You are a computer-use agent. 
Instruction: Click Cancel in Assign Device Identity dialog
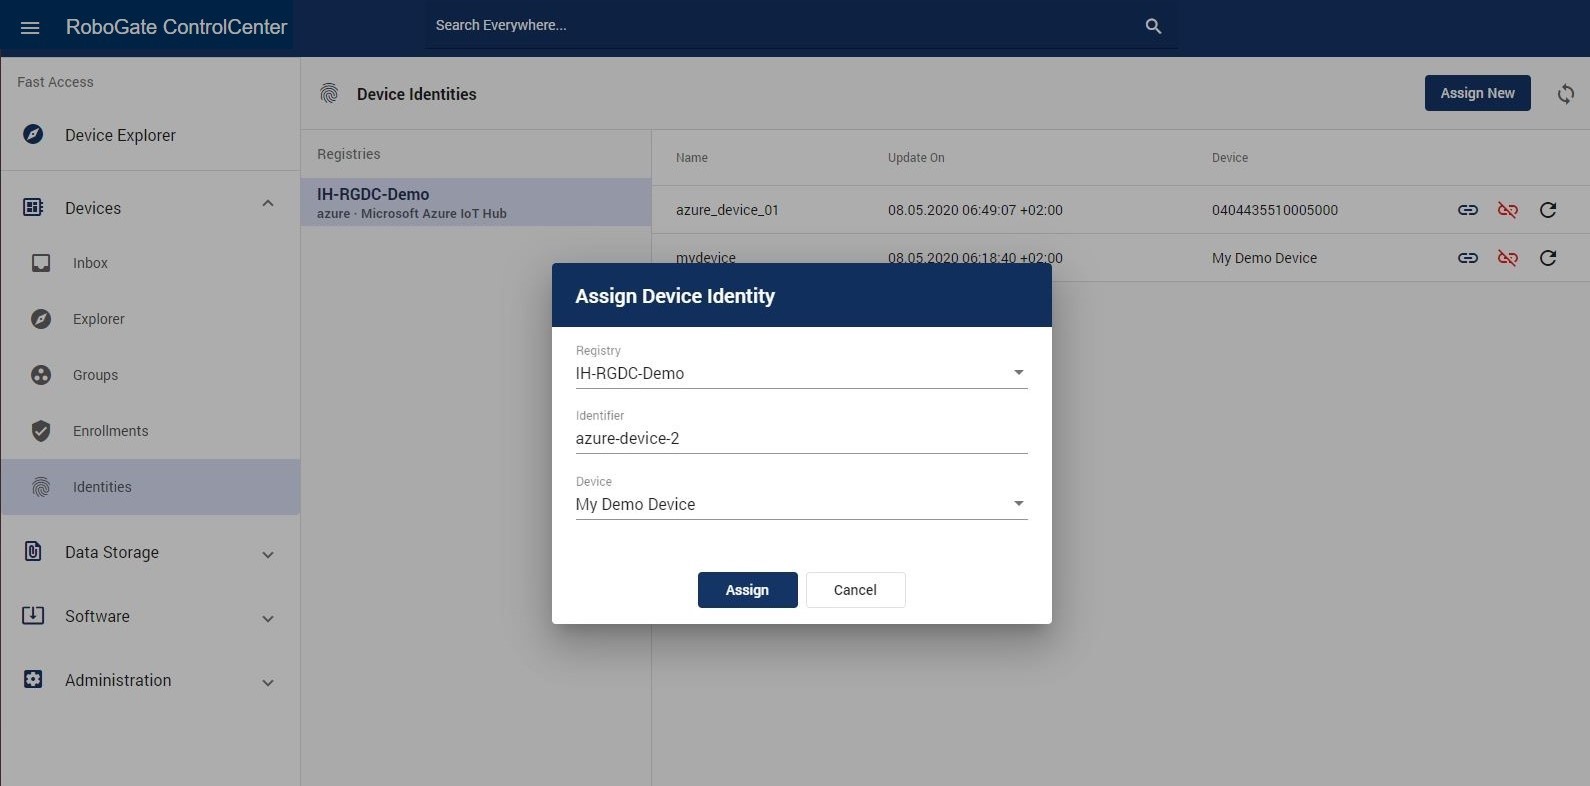pyautogui.click(x=855, y=590)
